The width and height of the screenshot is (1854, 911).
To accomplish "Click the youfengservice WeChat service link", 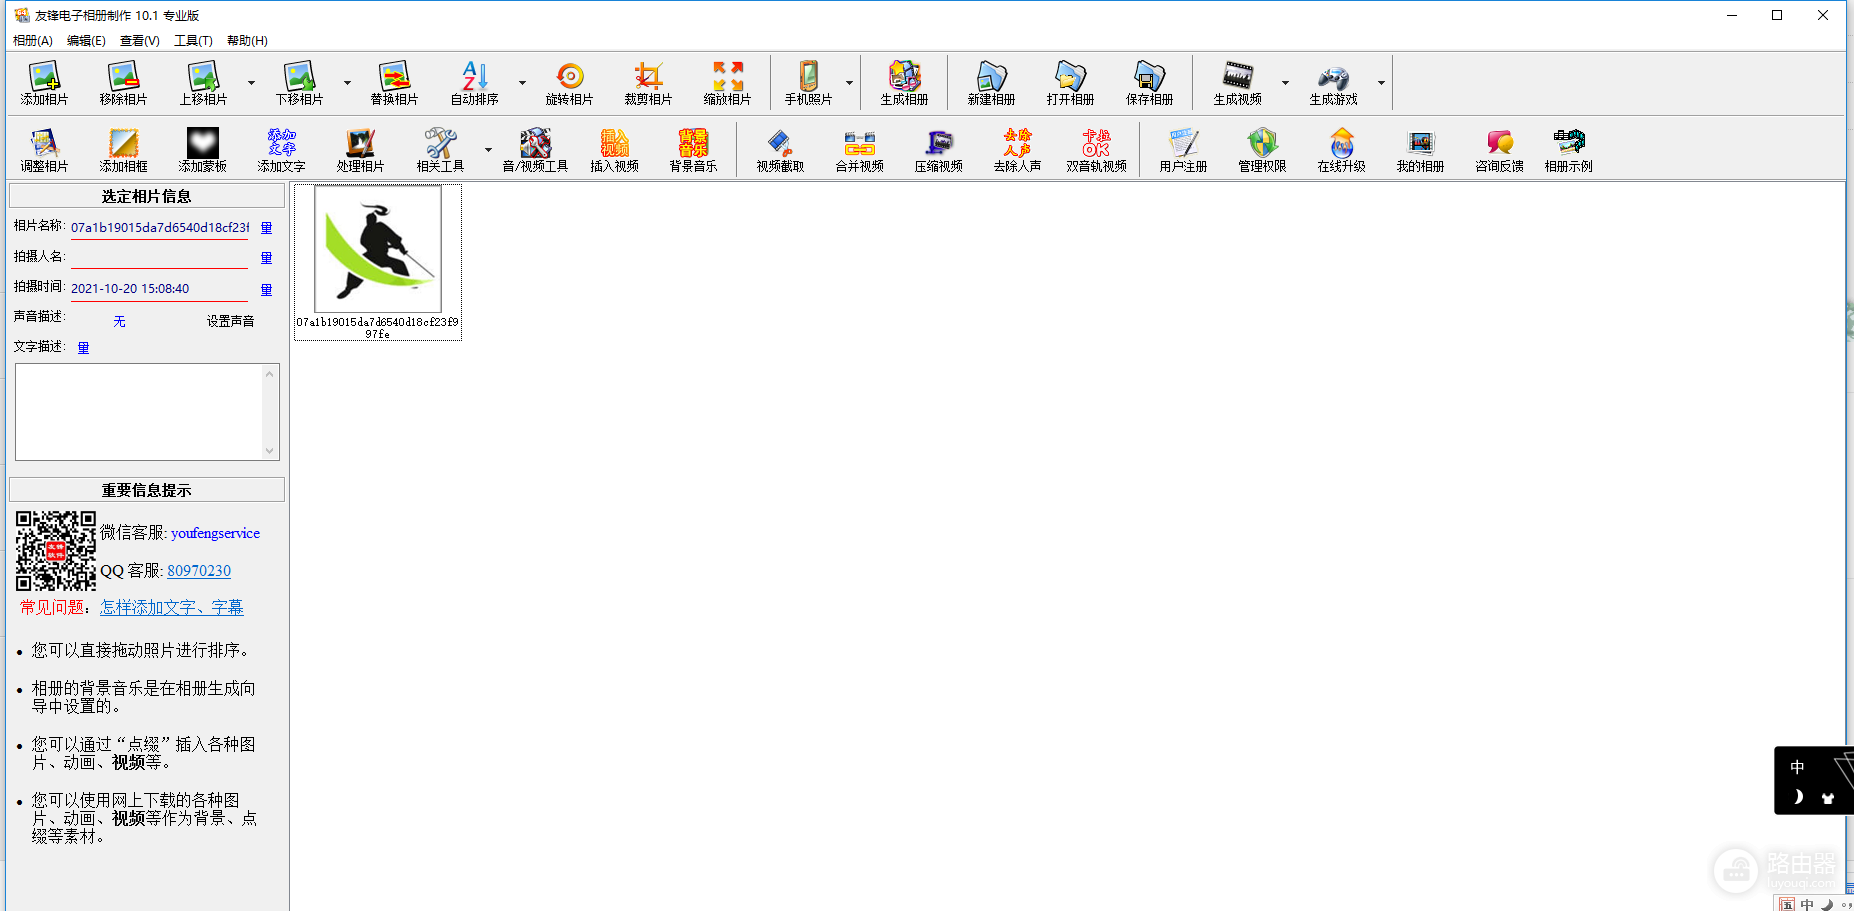I will click(215, 533).
